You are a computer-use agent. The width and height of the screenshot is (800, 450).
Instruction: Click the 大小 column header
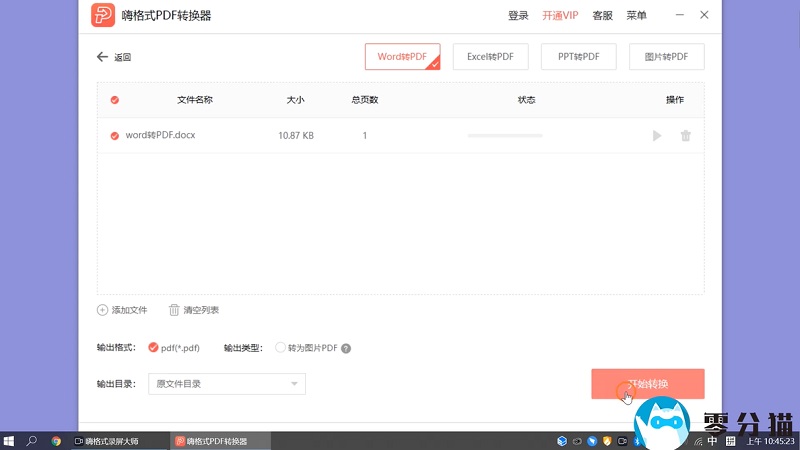coord(295,100)
